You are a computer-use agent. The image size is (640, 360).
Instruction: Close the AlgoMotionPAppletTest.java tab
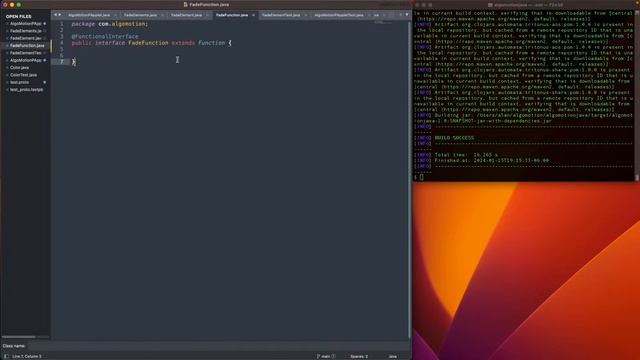tap(369, 15)
